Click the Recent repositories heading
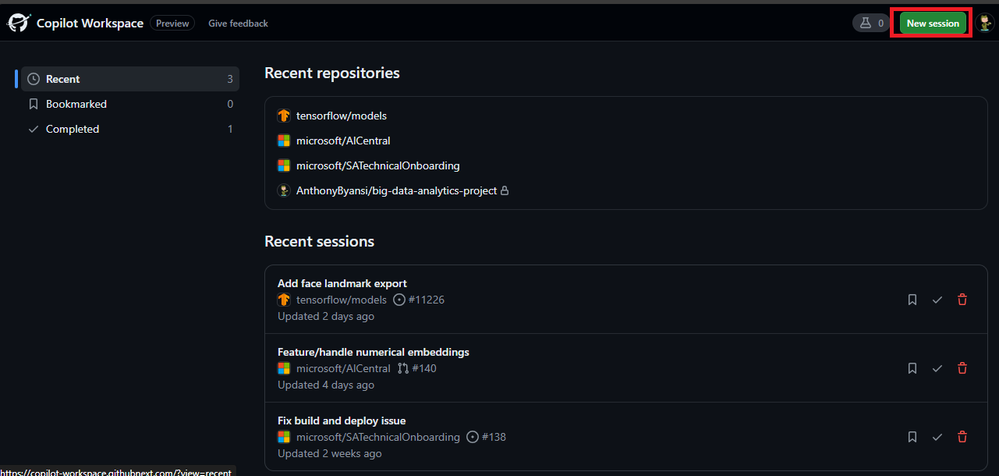 [332, 73]
